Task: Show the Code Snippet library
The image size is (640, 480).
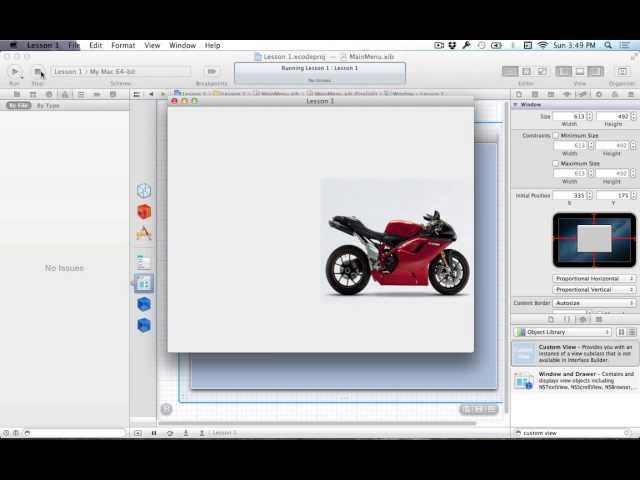Action: point(567,319)
